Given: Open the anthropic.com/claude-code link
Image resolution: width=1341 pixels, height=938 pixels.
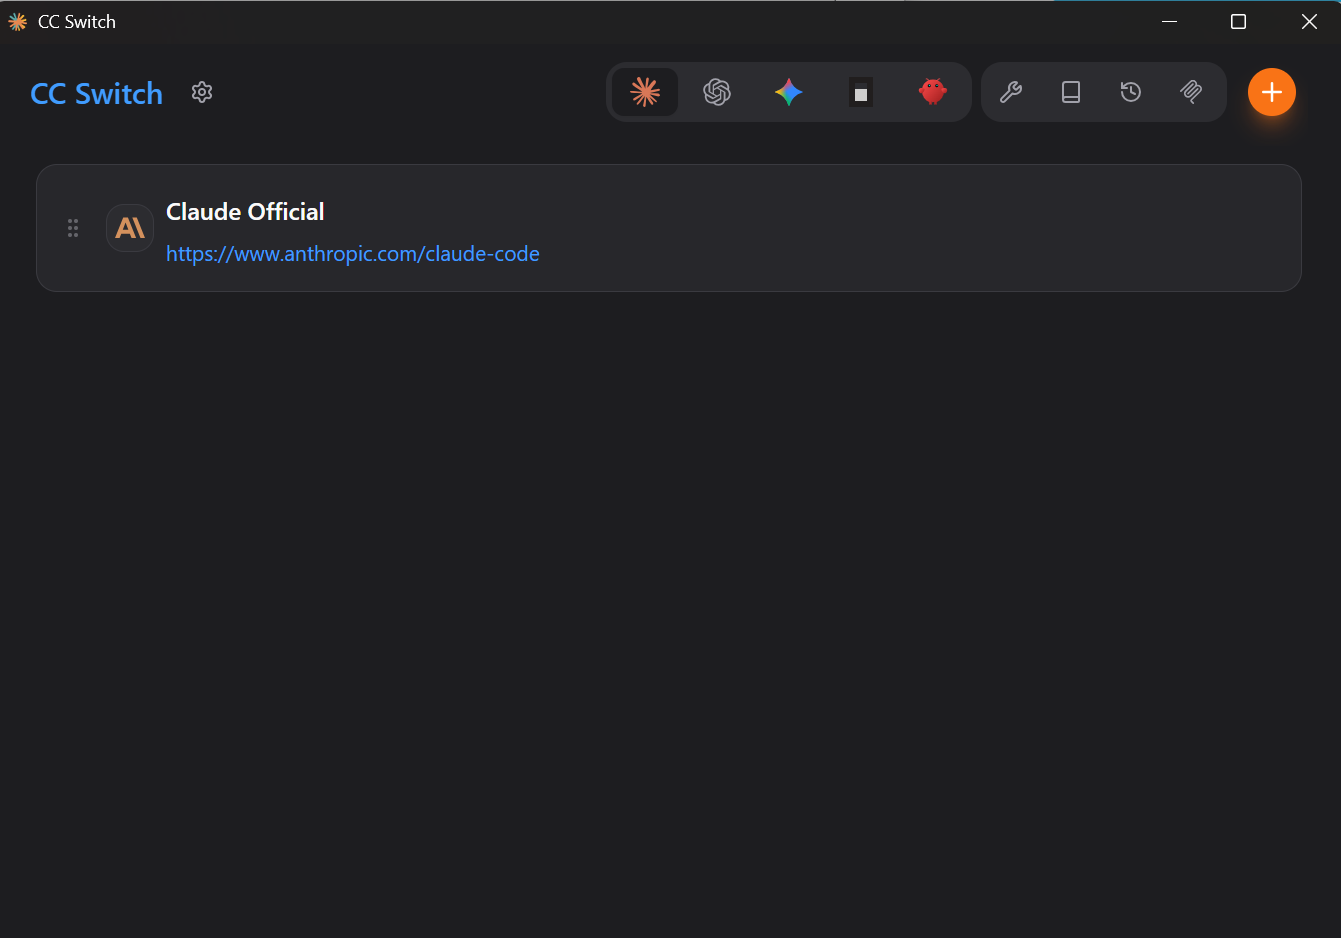Looking at the screenshot, I should (x=353, y=254).
